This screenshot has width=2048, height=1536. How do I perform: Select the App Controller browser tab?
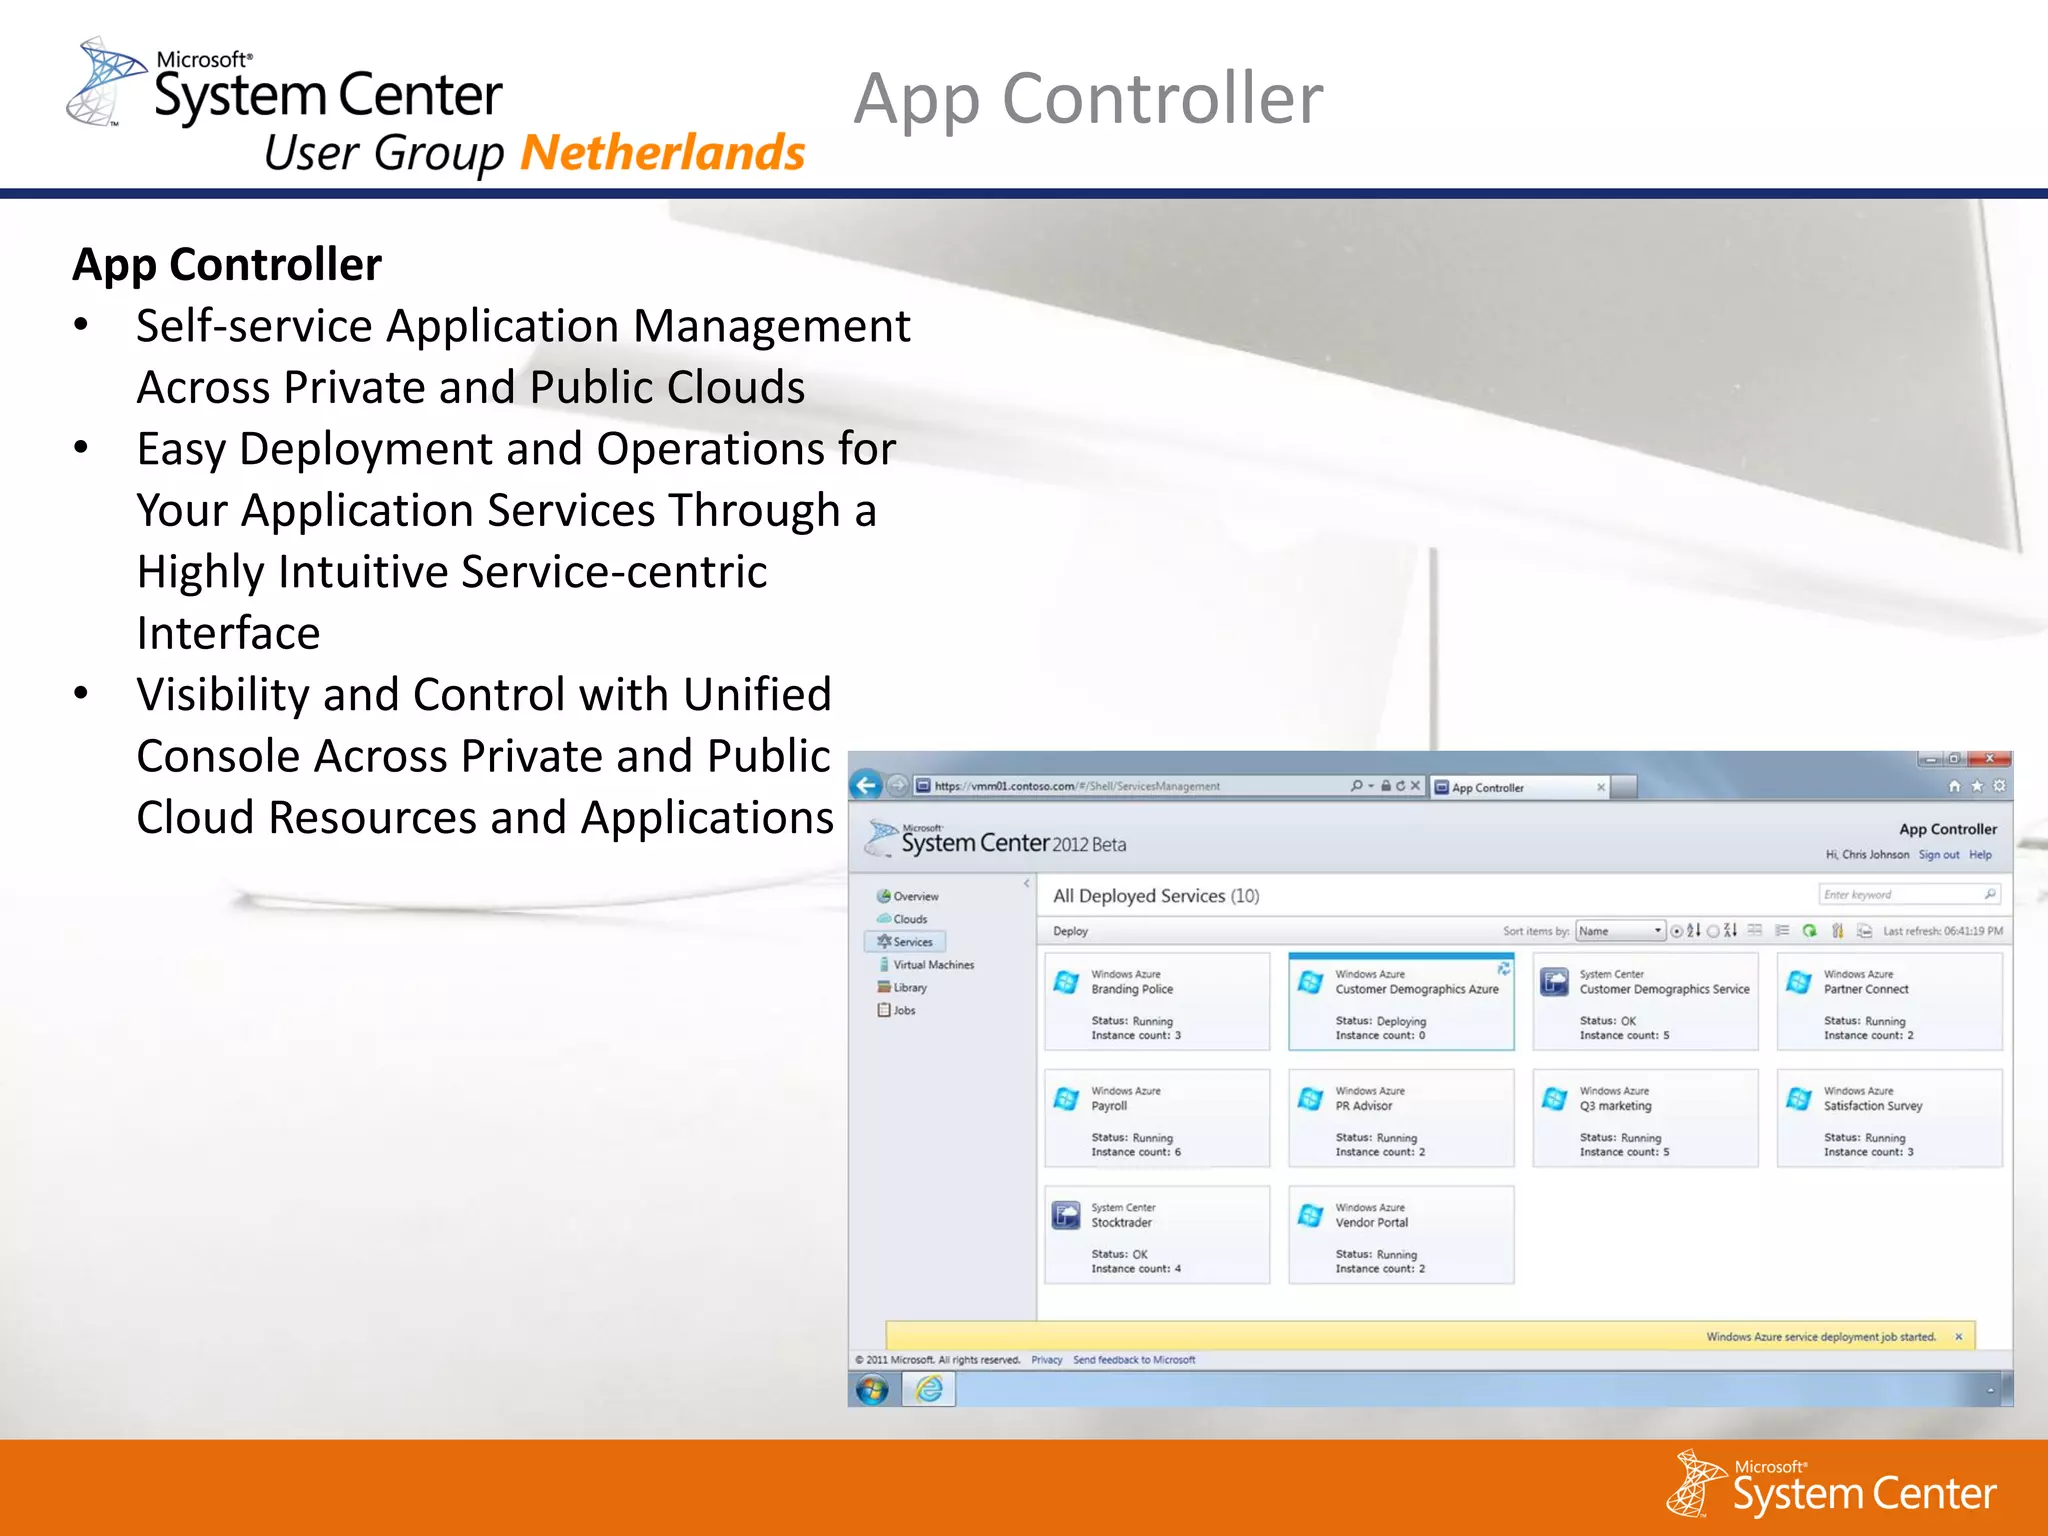point(1520,787)
